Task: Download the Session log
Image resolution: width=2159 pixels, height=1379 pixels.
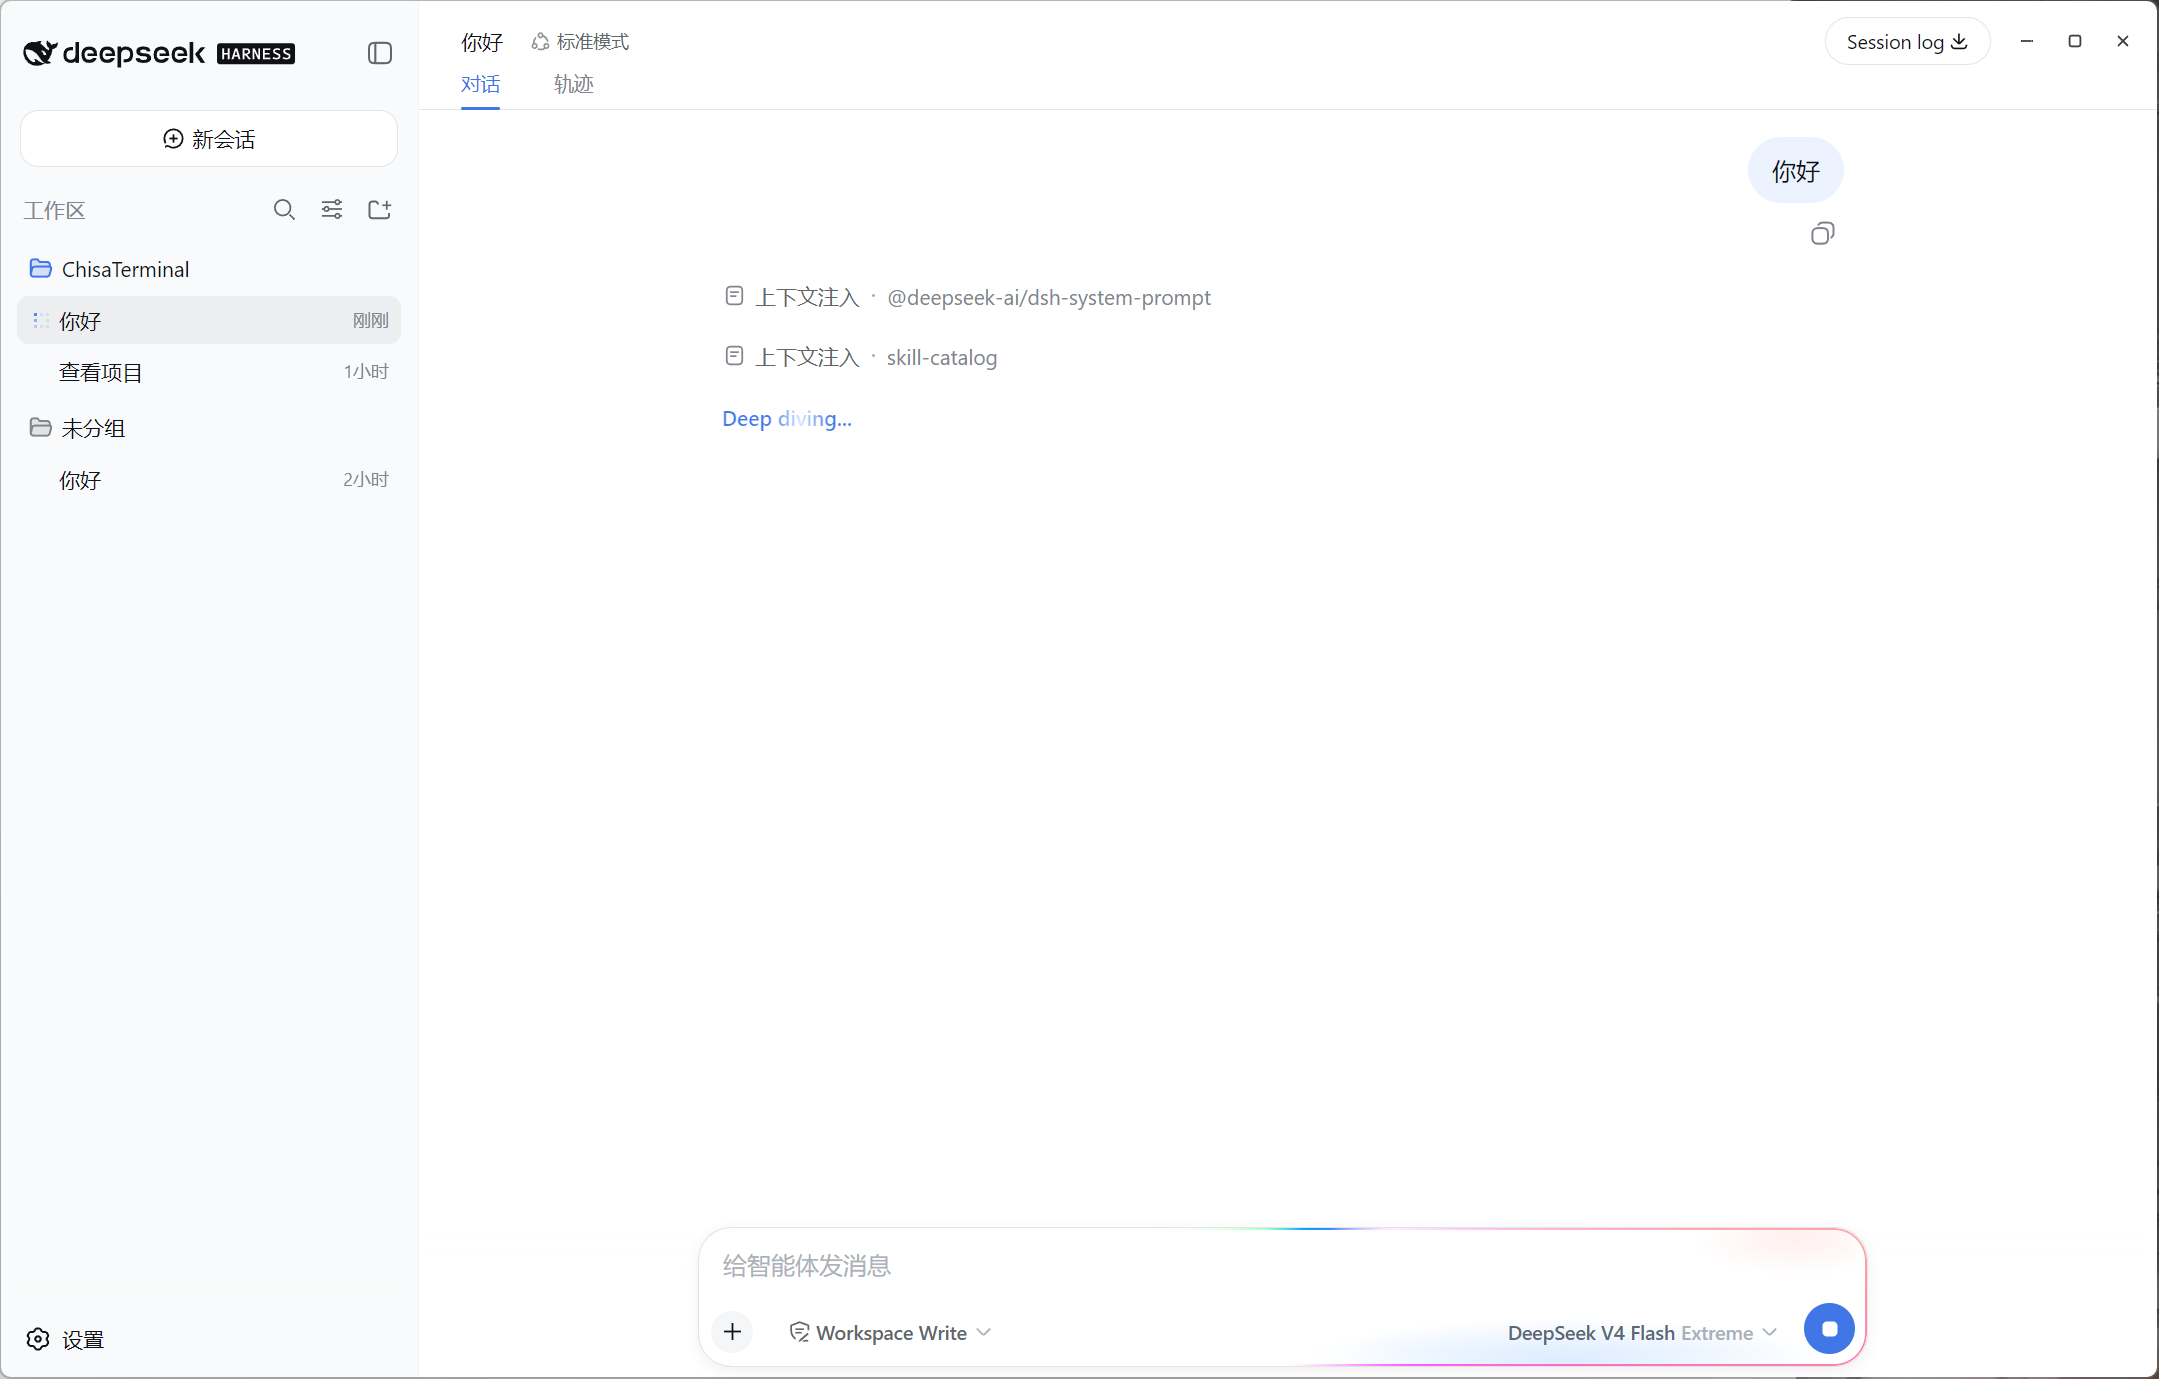Action: (1907, 42)
